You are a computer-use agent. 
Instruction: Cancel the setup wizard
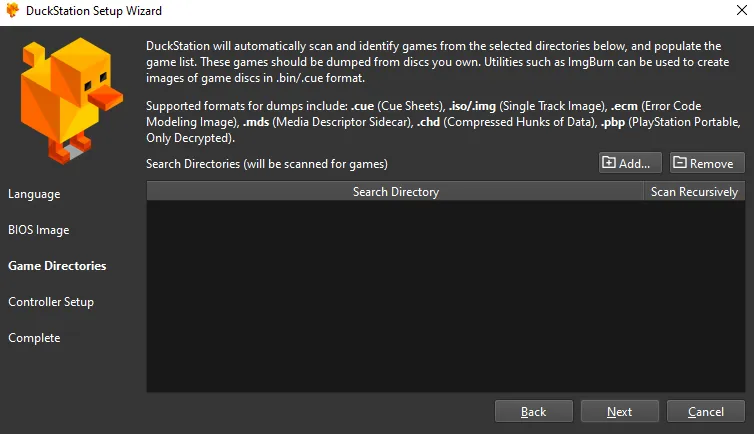705,411
